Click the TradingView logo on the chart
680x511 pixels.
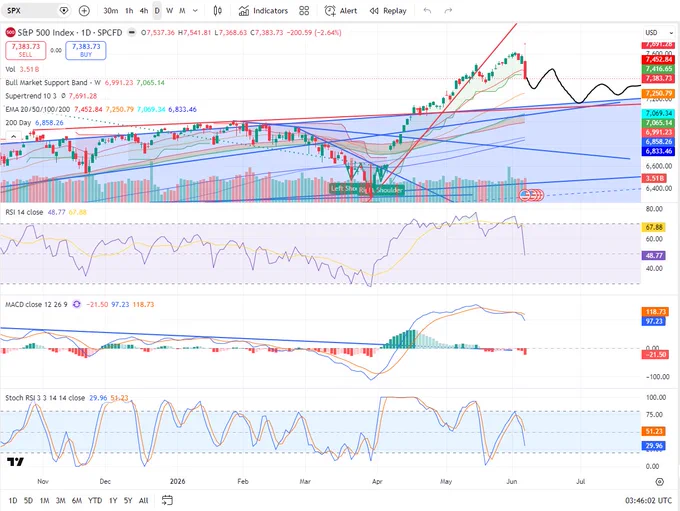click(x=15, y=462)
